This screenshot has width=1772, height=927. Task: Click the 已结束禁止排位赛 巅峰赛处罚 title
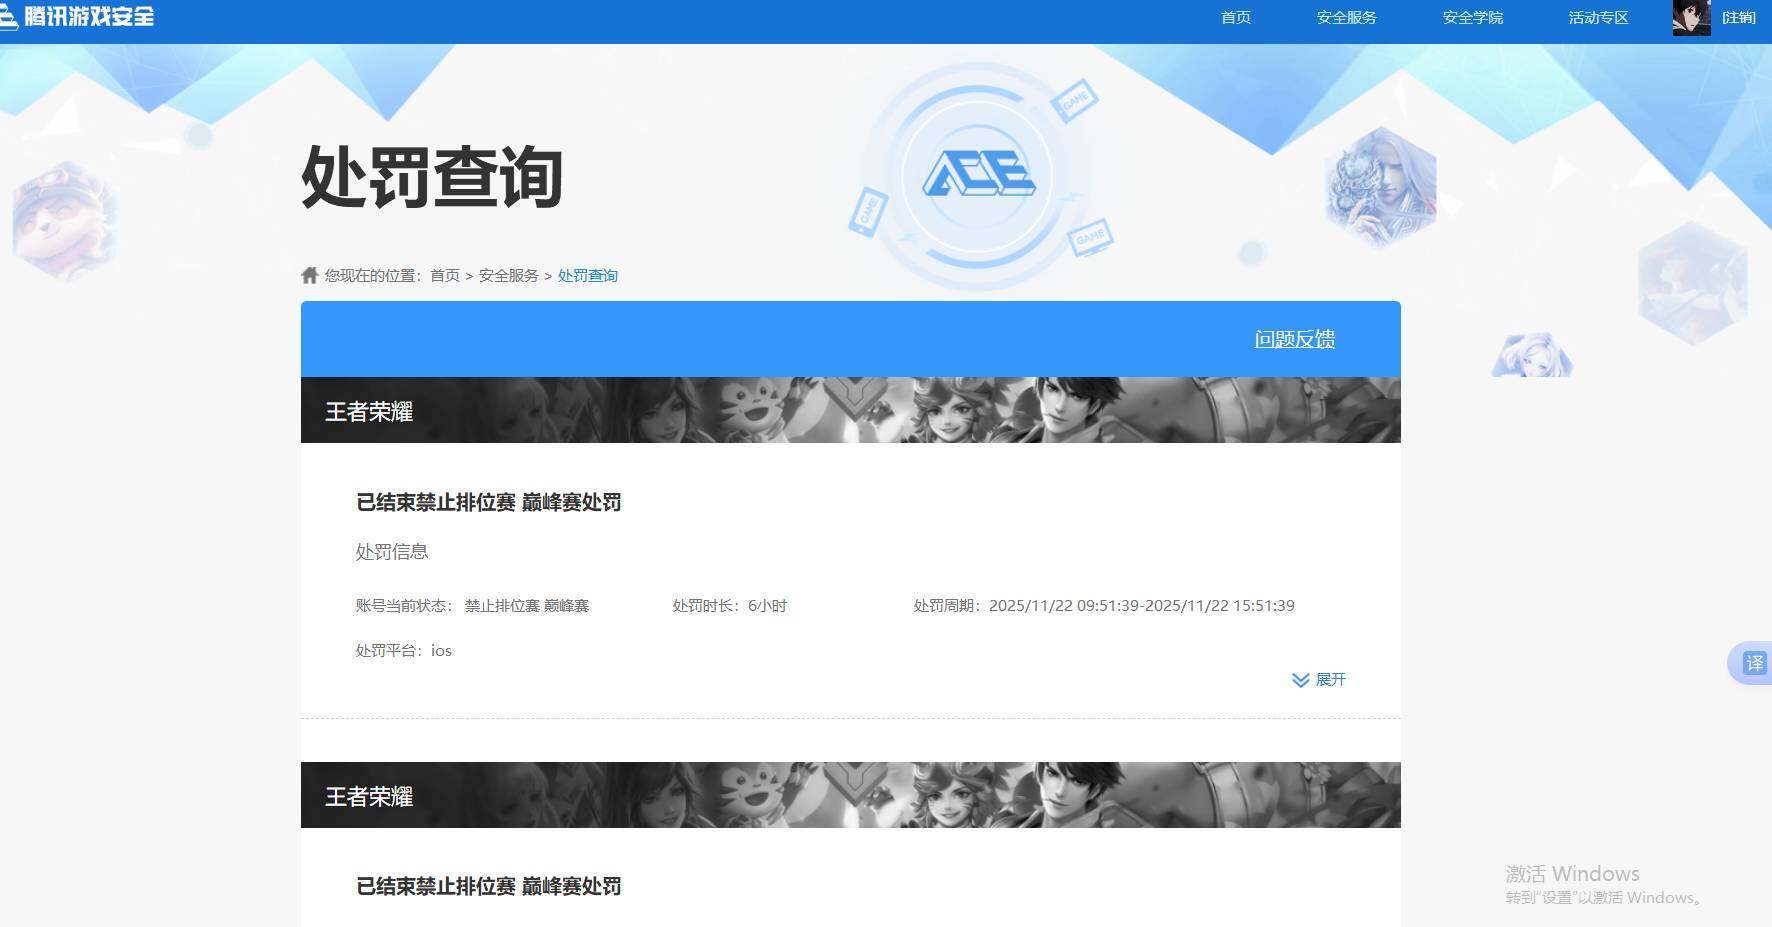488,502
